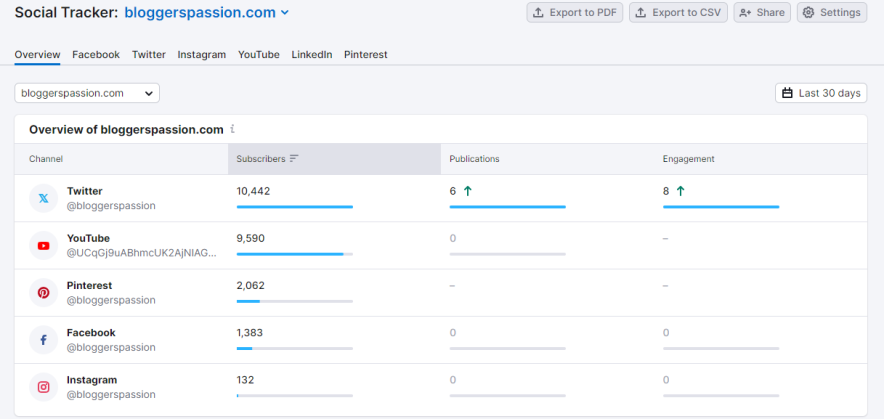Click the Publications column header
The height and width of the screenshot is (419, 884).
pyautogui.click(x=474, y=159)
